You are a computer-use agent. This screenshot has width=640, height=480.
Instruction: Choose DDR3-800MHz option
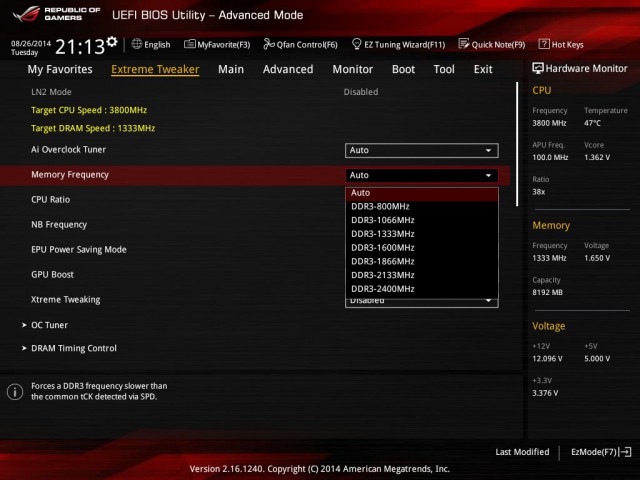point(422,207)
